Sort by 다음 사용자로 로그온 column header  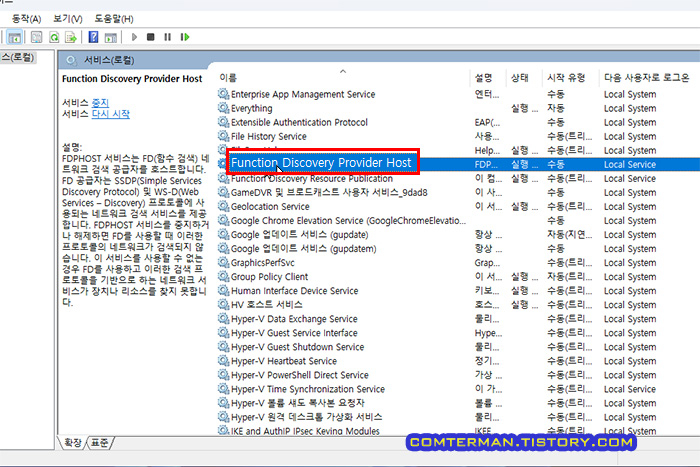[x=646, y=78]
